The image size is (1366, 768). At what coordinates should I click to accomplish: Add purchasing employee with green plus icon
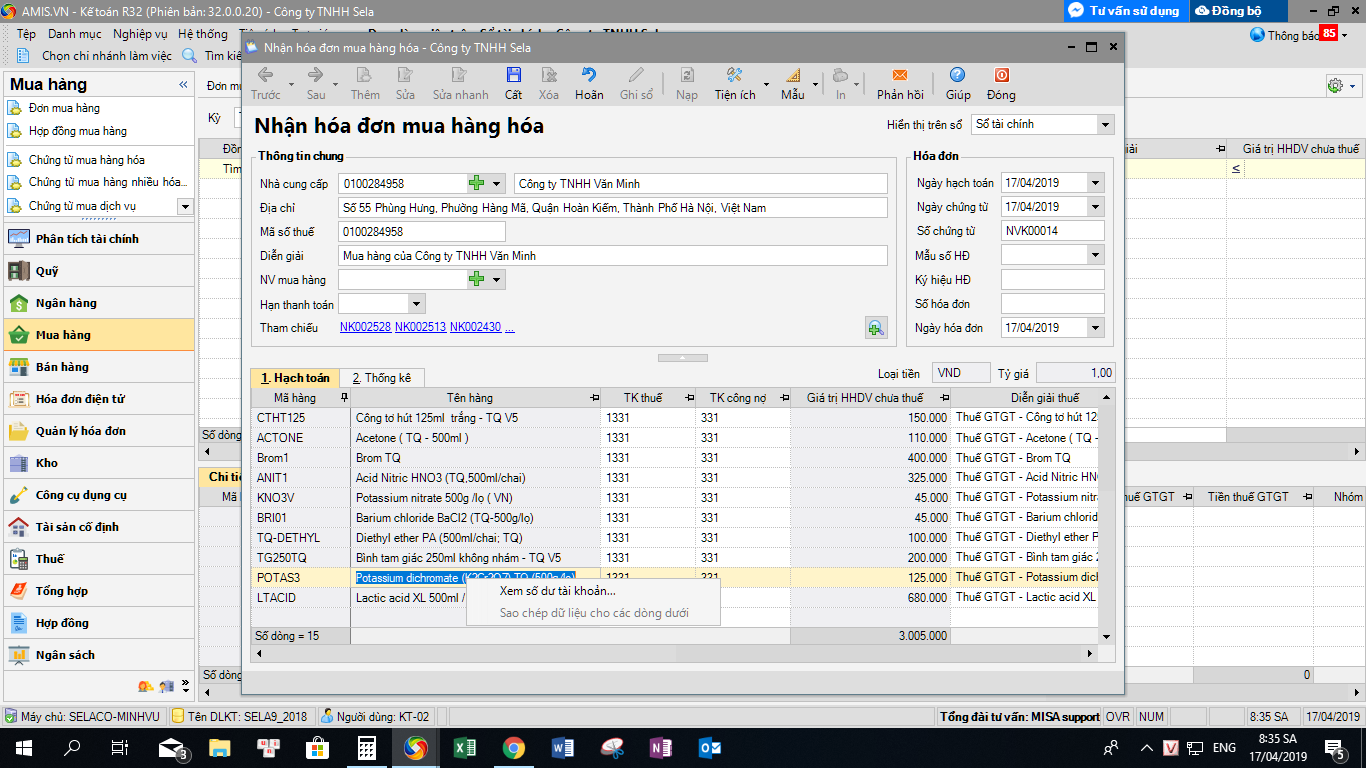[x=476, y=280]
